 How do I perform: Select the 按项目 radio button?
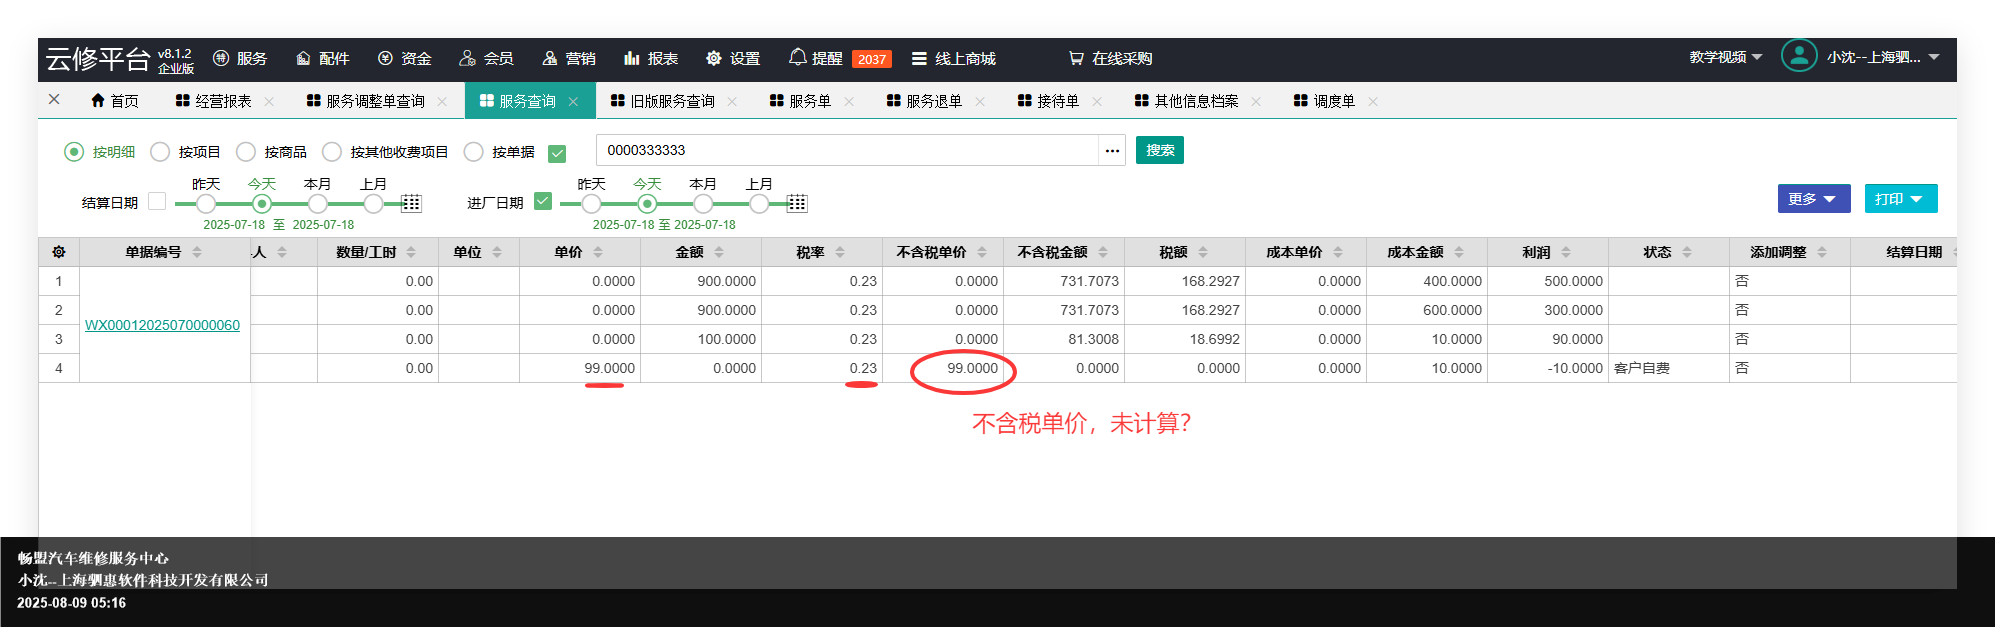coord(160,152)
